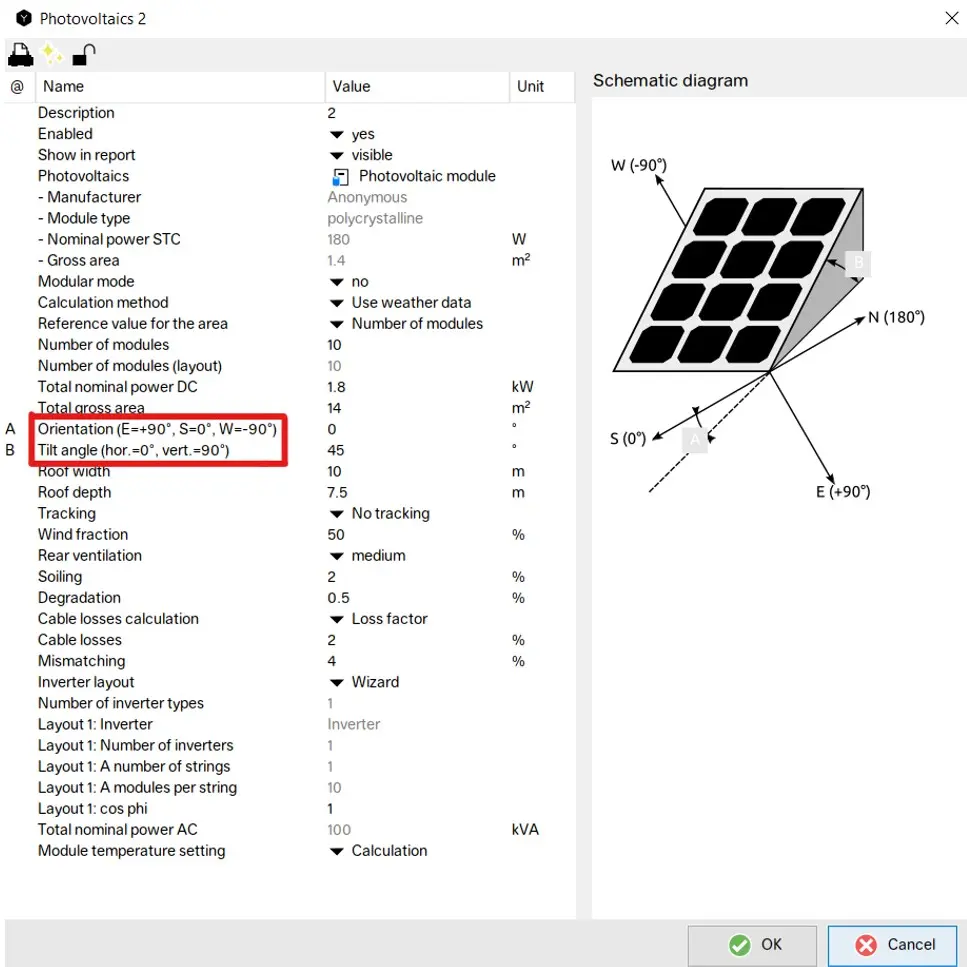Click the yellow sparkle wizard icon

[52, 54]
